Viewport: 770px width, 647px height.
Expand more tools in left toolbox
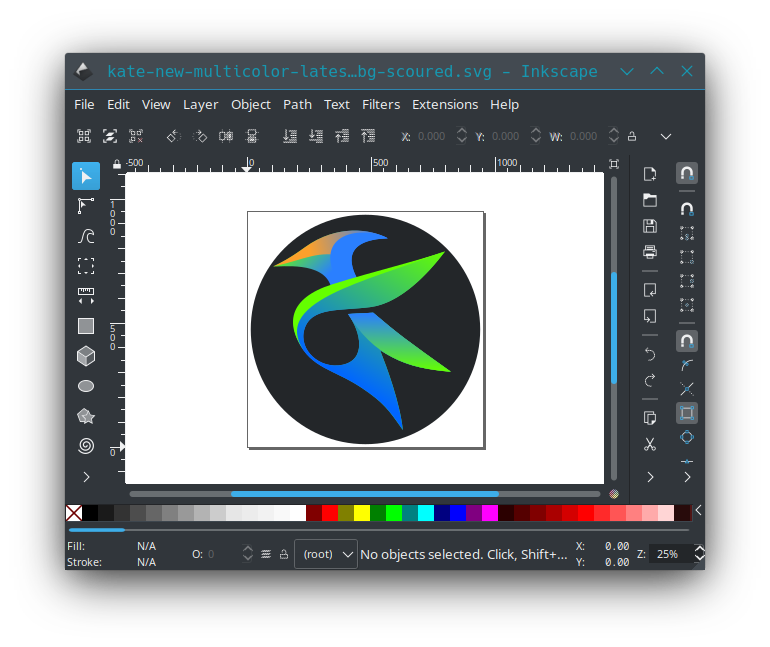click(86, 477)
